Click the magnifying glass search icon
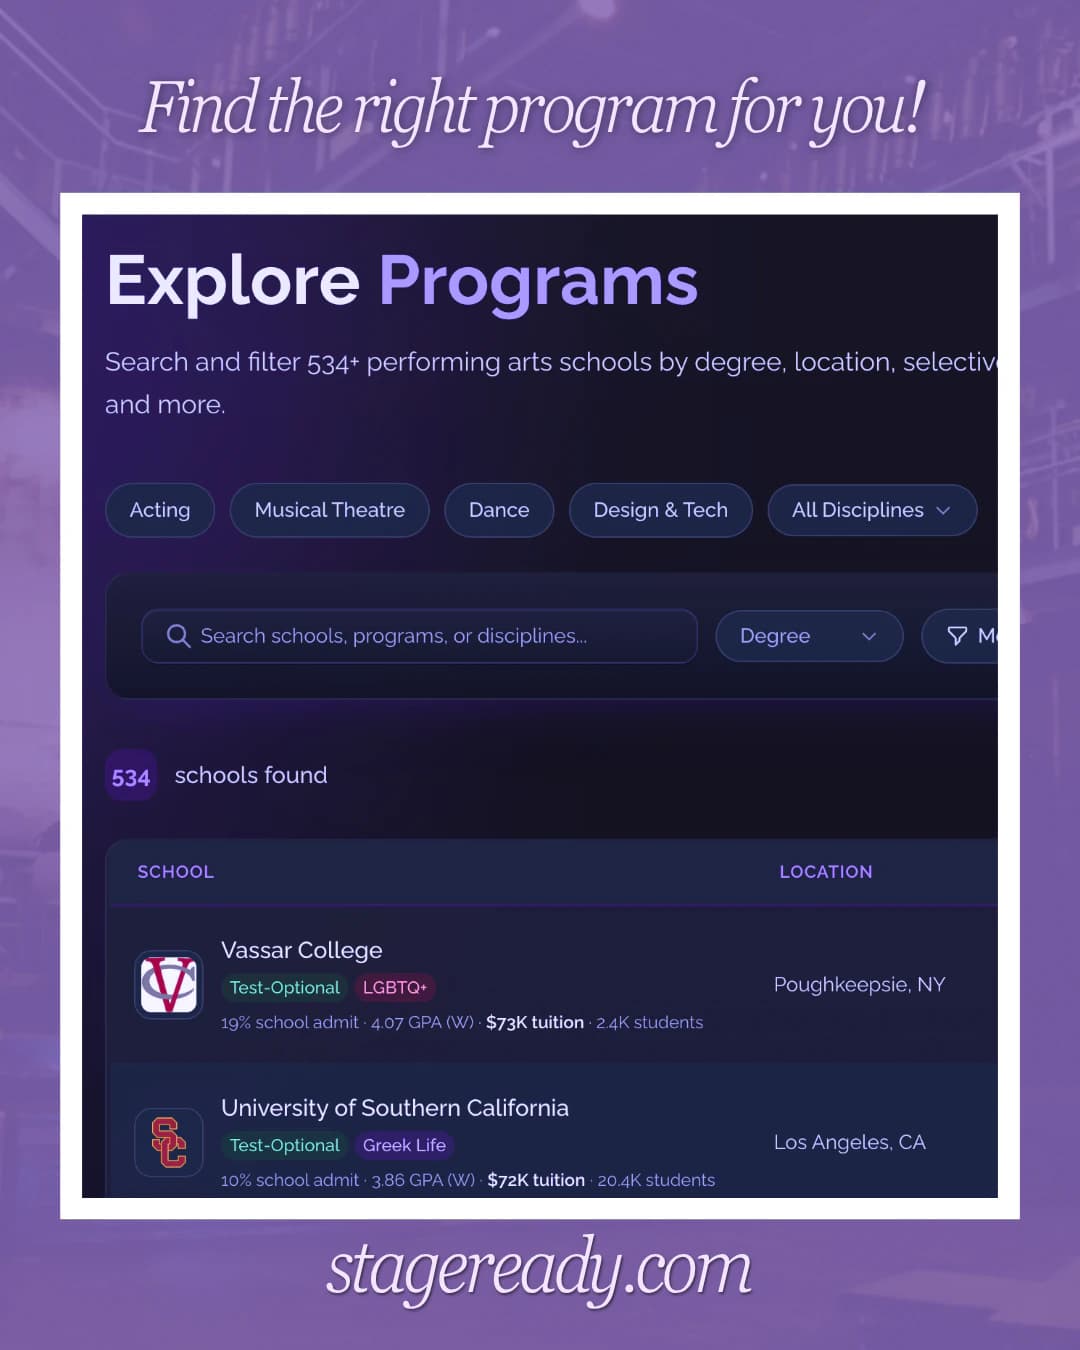This screenshot has width=1080, height=1350. tap(178, 636)
